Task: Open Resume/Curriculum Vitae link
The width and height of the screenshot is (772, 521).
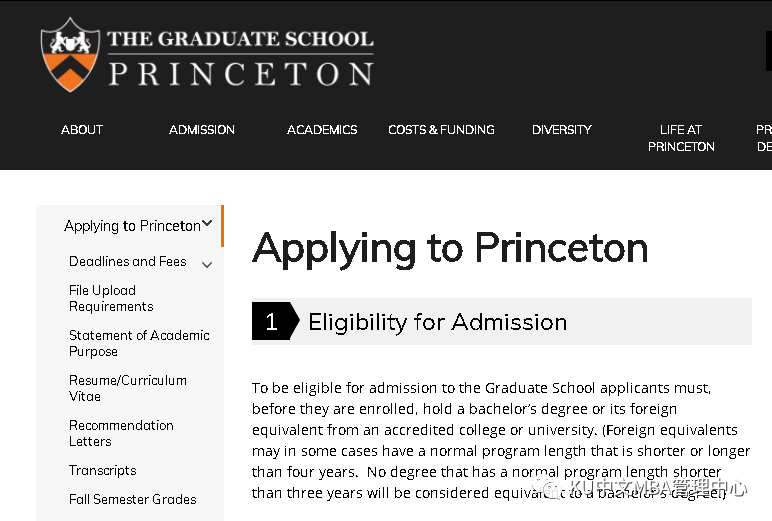Action: click(x=127, y=388)
